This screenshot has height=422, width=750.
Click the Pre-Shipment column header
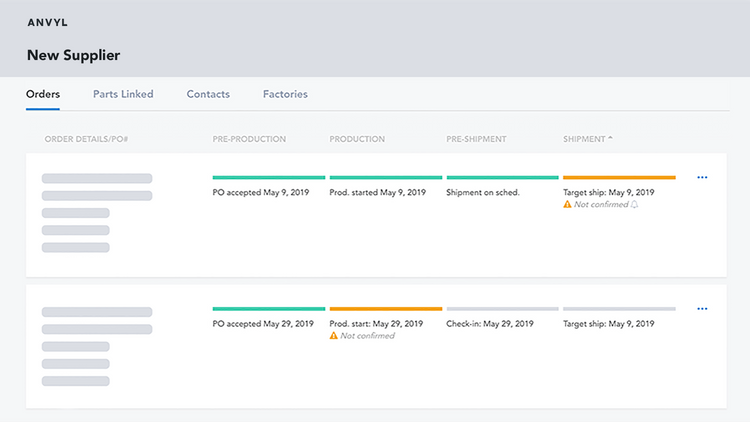pos(477,139)
